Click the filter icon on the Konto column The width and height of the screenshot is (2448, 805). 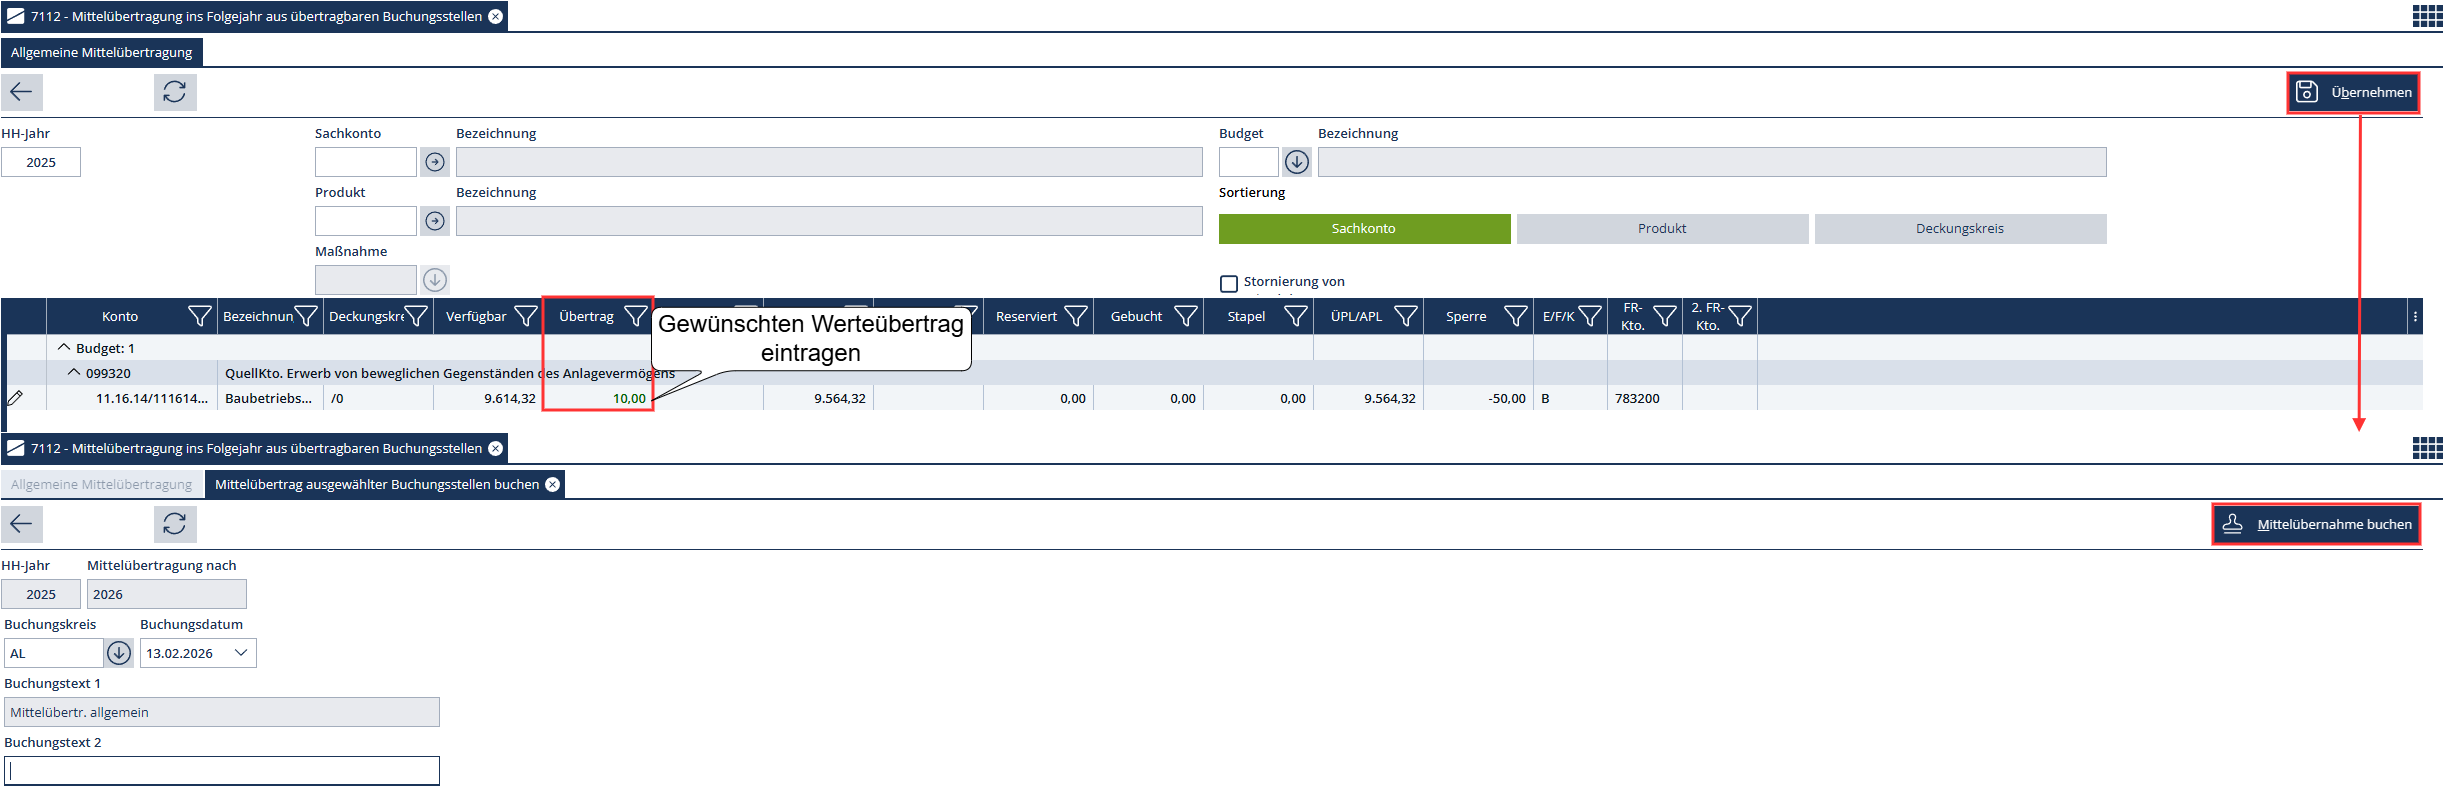tap(199, 317)
